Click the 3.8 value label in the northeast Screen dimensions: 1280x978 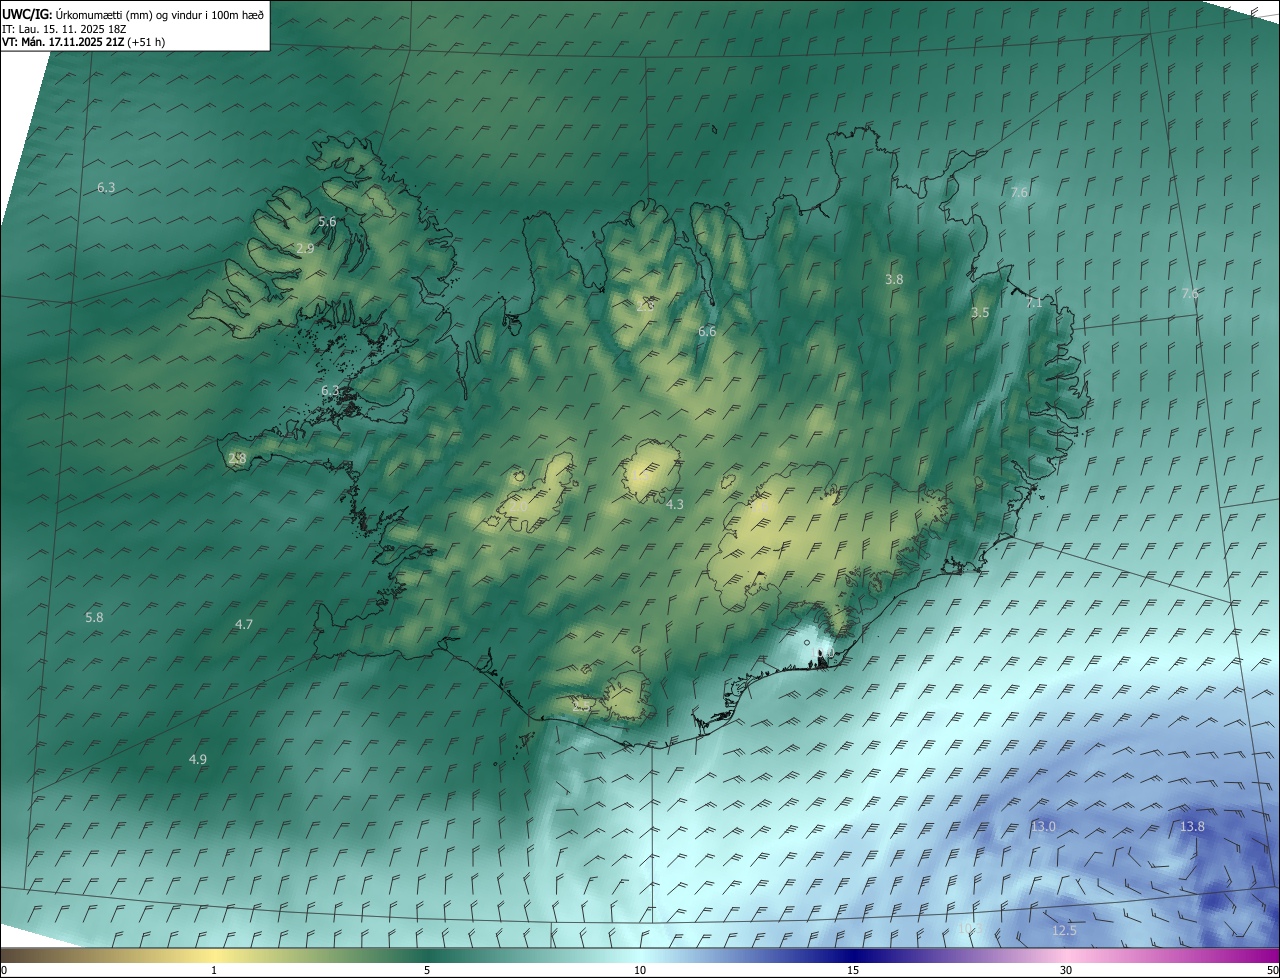pyautogui.click(x=894, y=279)
